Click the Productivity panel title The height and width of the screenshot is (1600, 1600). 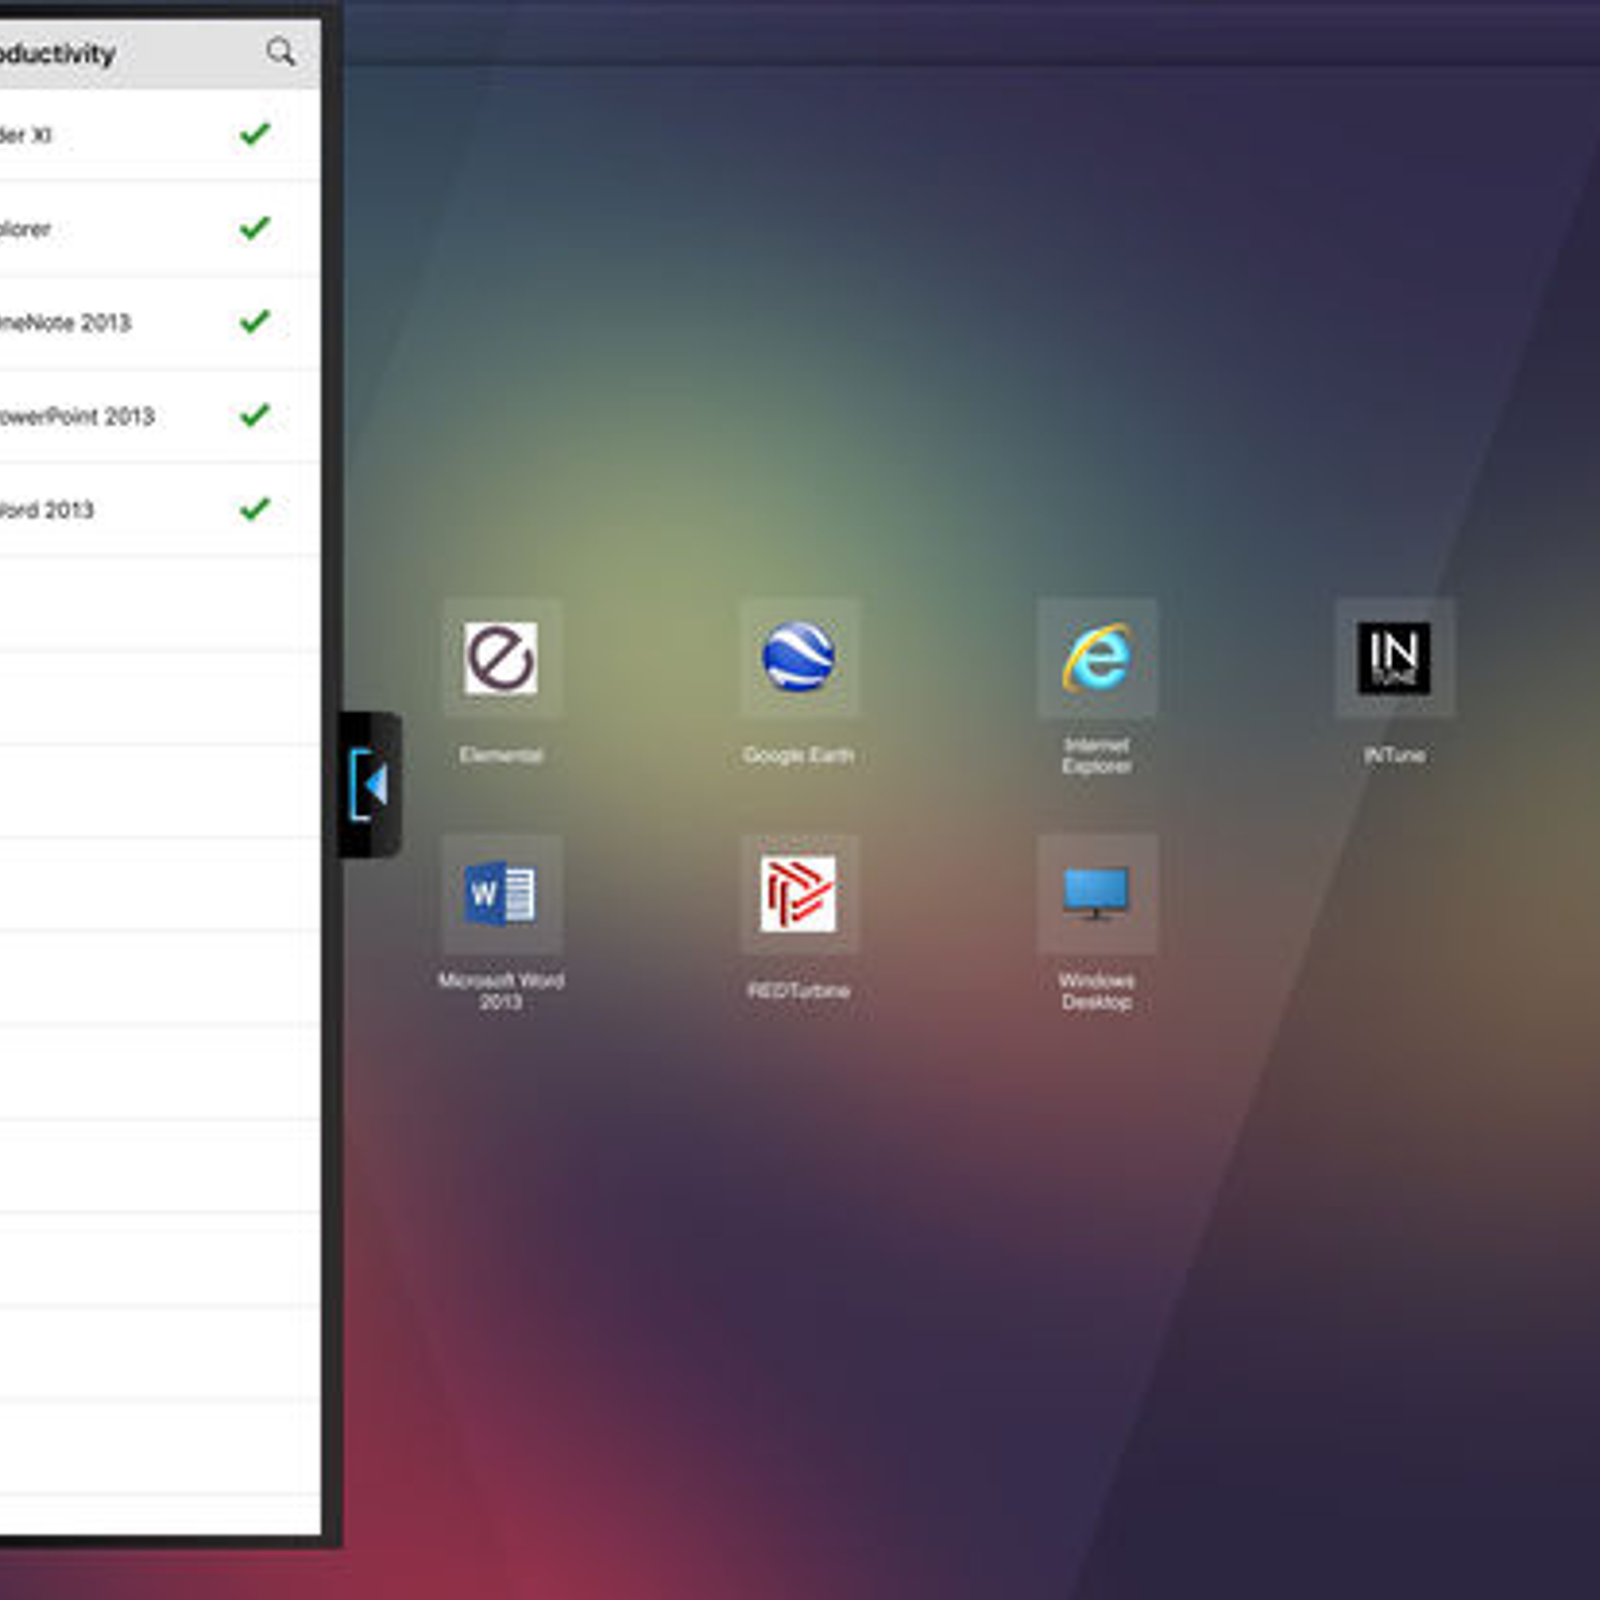[x=57, y=54]
